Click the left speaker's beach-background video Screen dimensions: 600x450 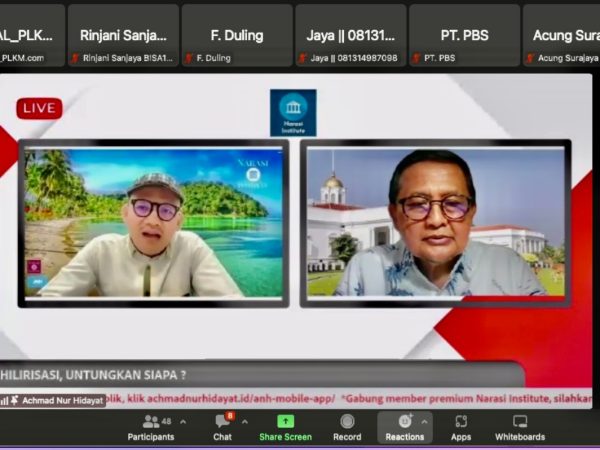pyautogui.click(x=153, y=222)
